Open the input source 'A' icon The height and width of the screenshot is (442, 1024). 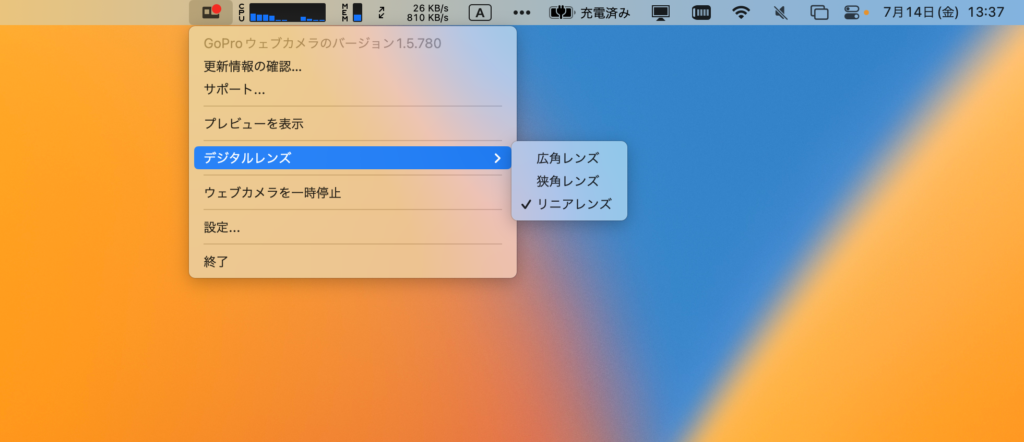480,13
